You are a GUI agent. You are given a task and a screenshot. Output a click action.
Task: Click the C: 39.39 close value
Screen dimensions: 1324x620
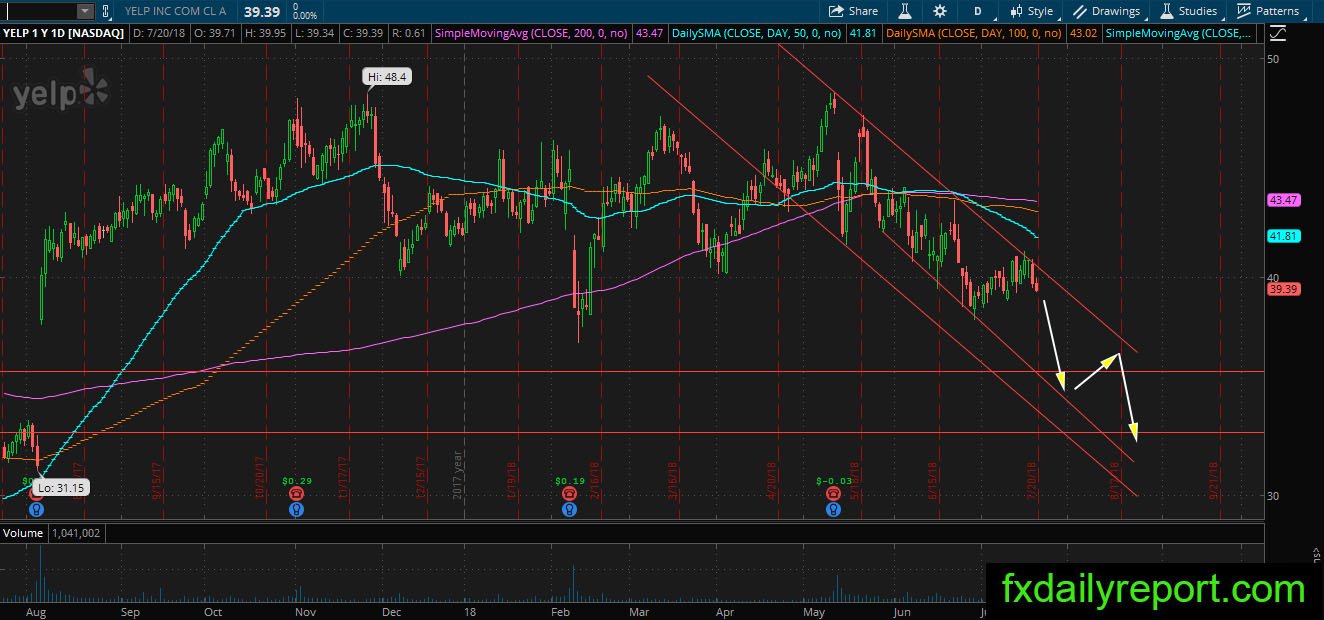(x=361, y=33)
